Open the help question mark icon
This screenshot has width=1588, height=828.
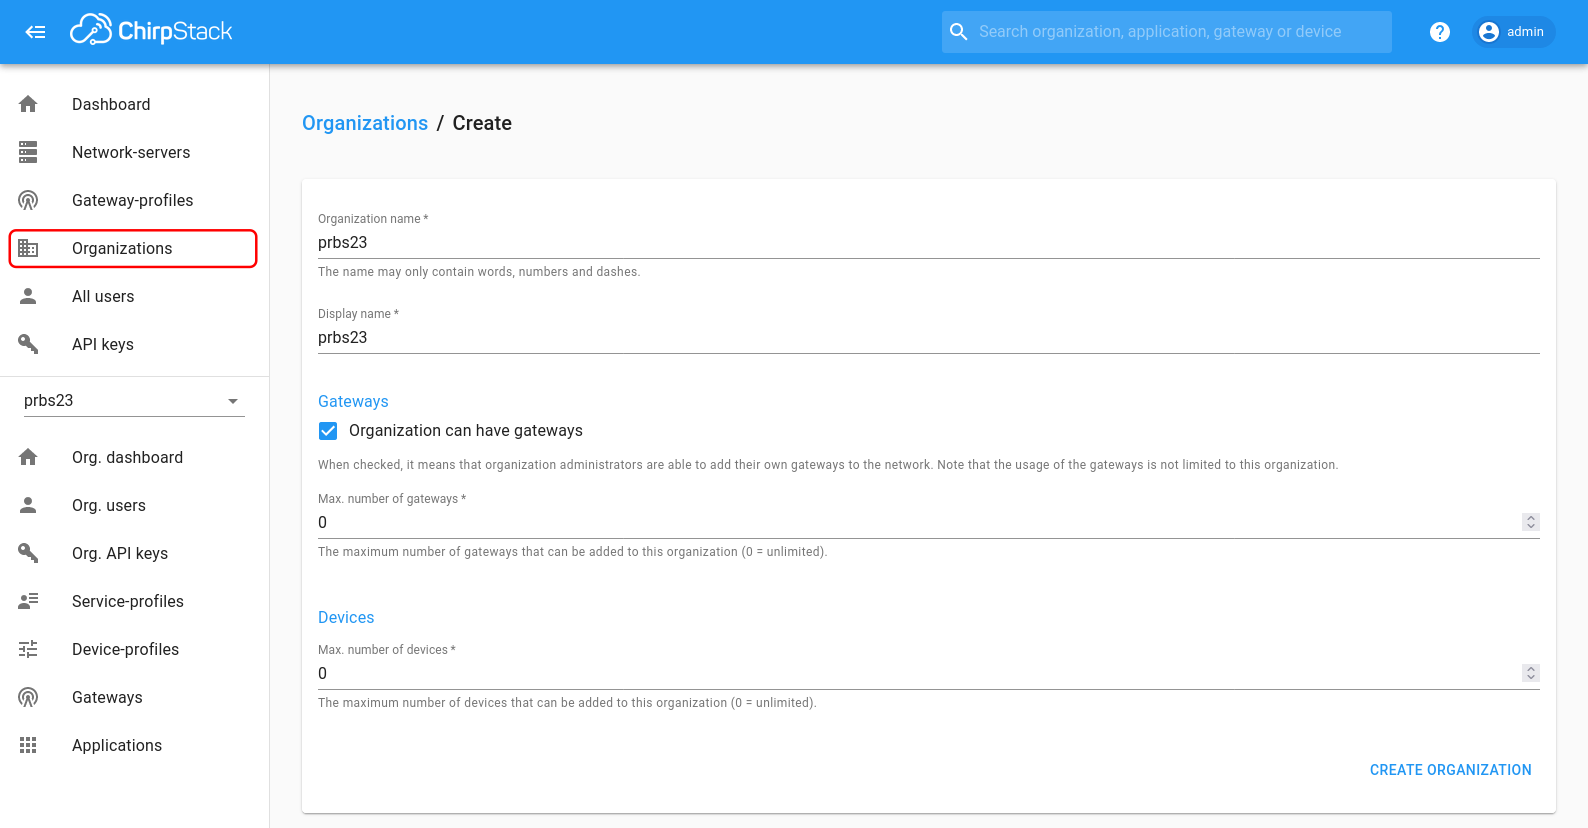[x=1440, y=32]
